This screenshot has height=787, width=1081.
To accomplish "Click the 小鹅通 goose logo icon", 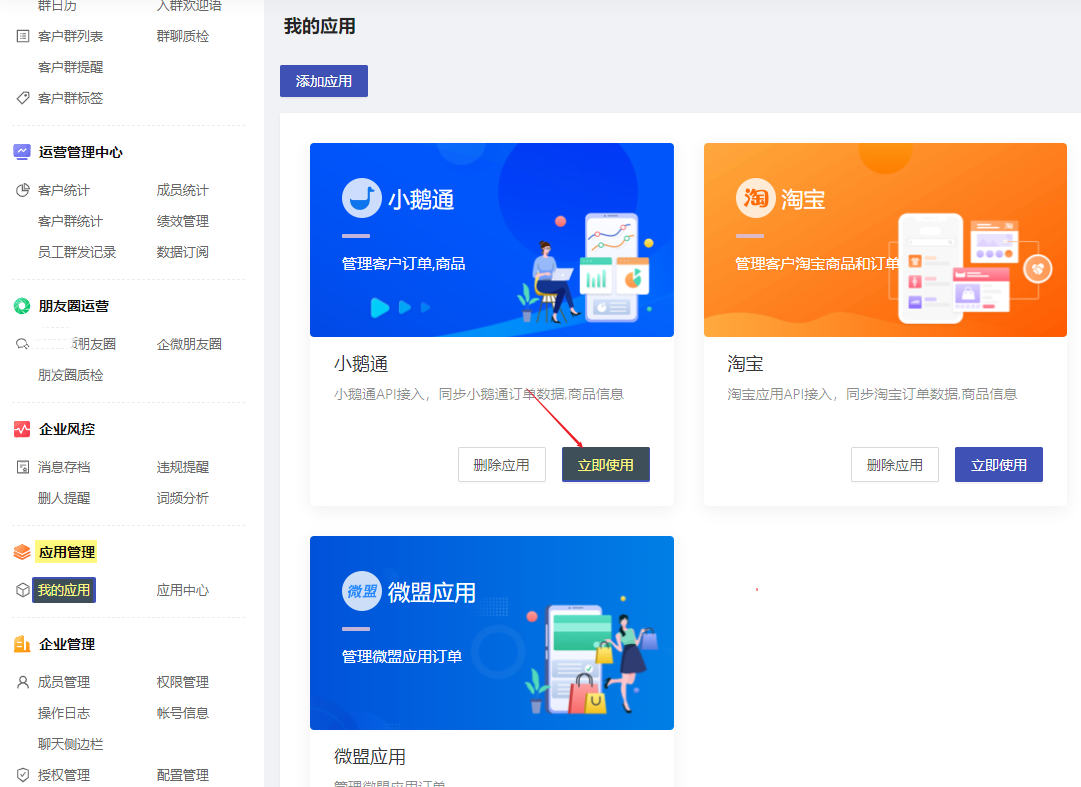I will point(362,198).
